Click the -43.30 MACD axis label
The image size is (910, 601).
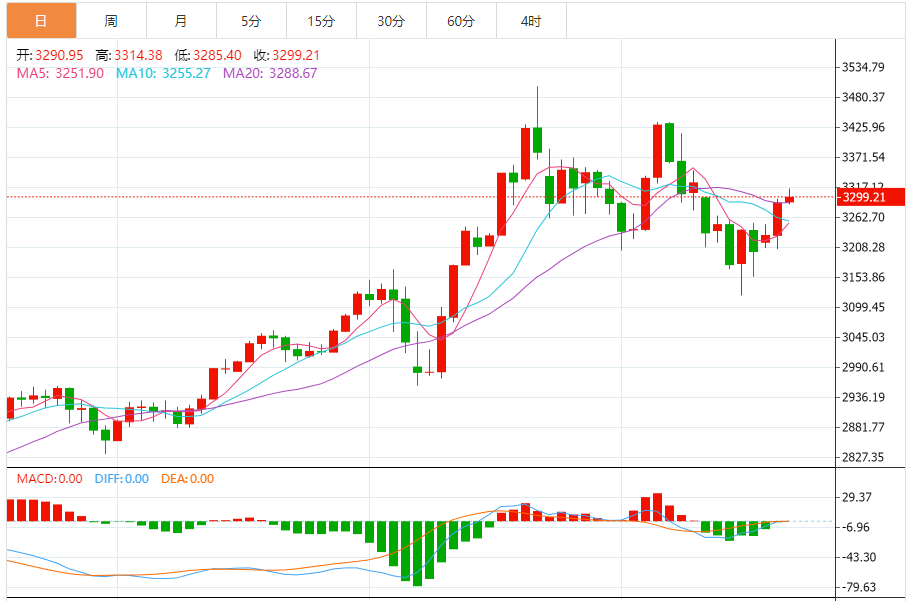(860, 557)
